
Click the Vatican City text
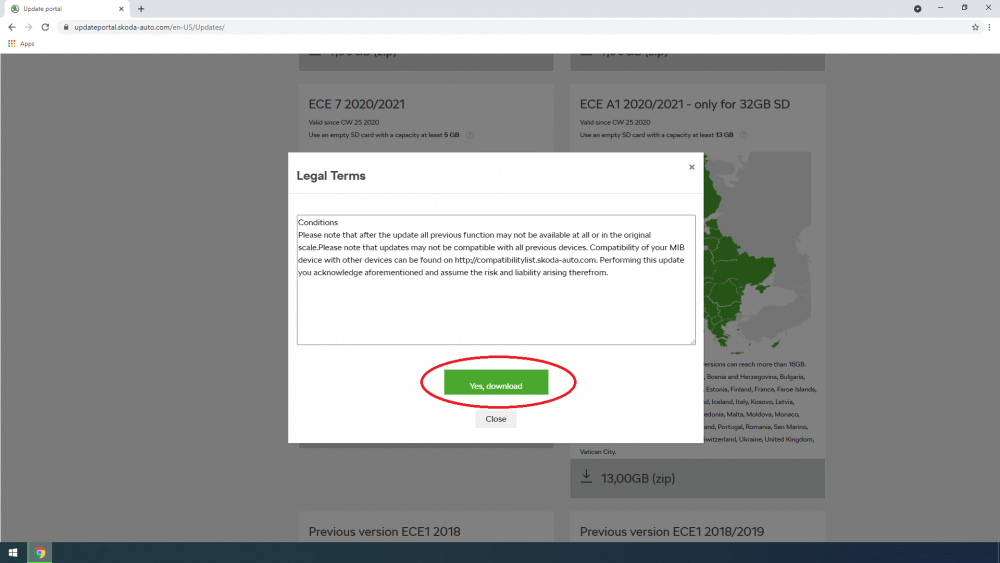coord(598,451)
